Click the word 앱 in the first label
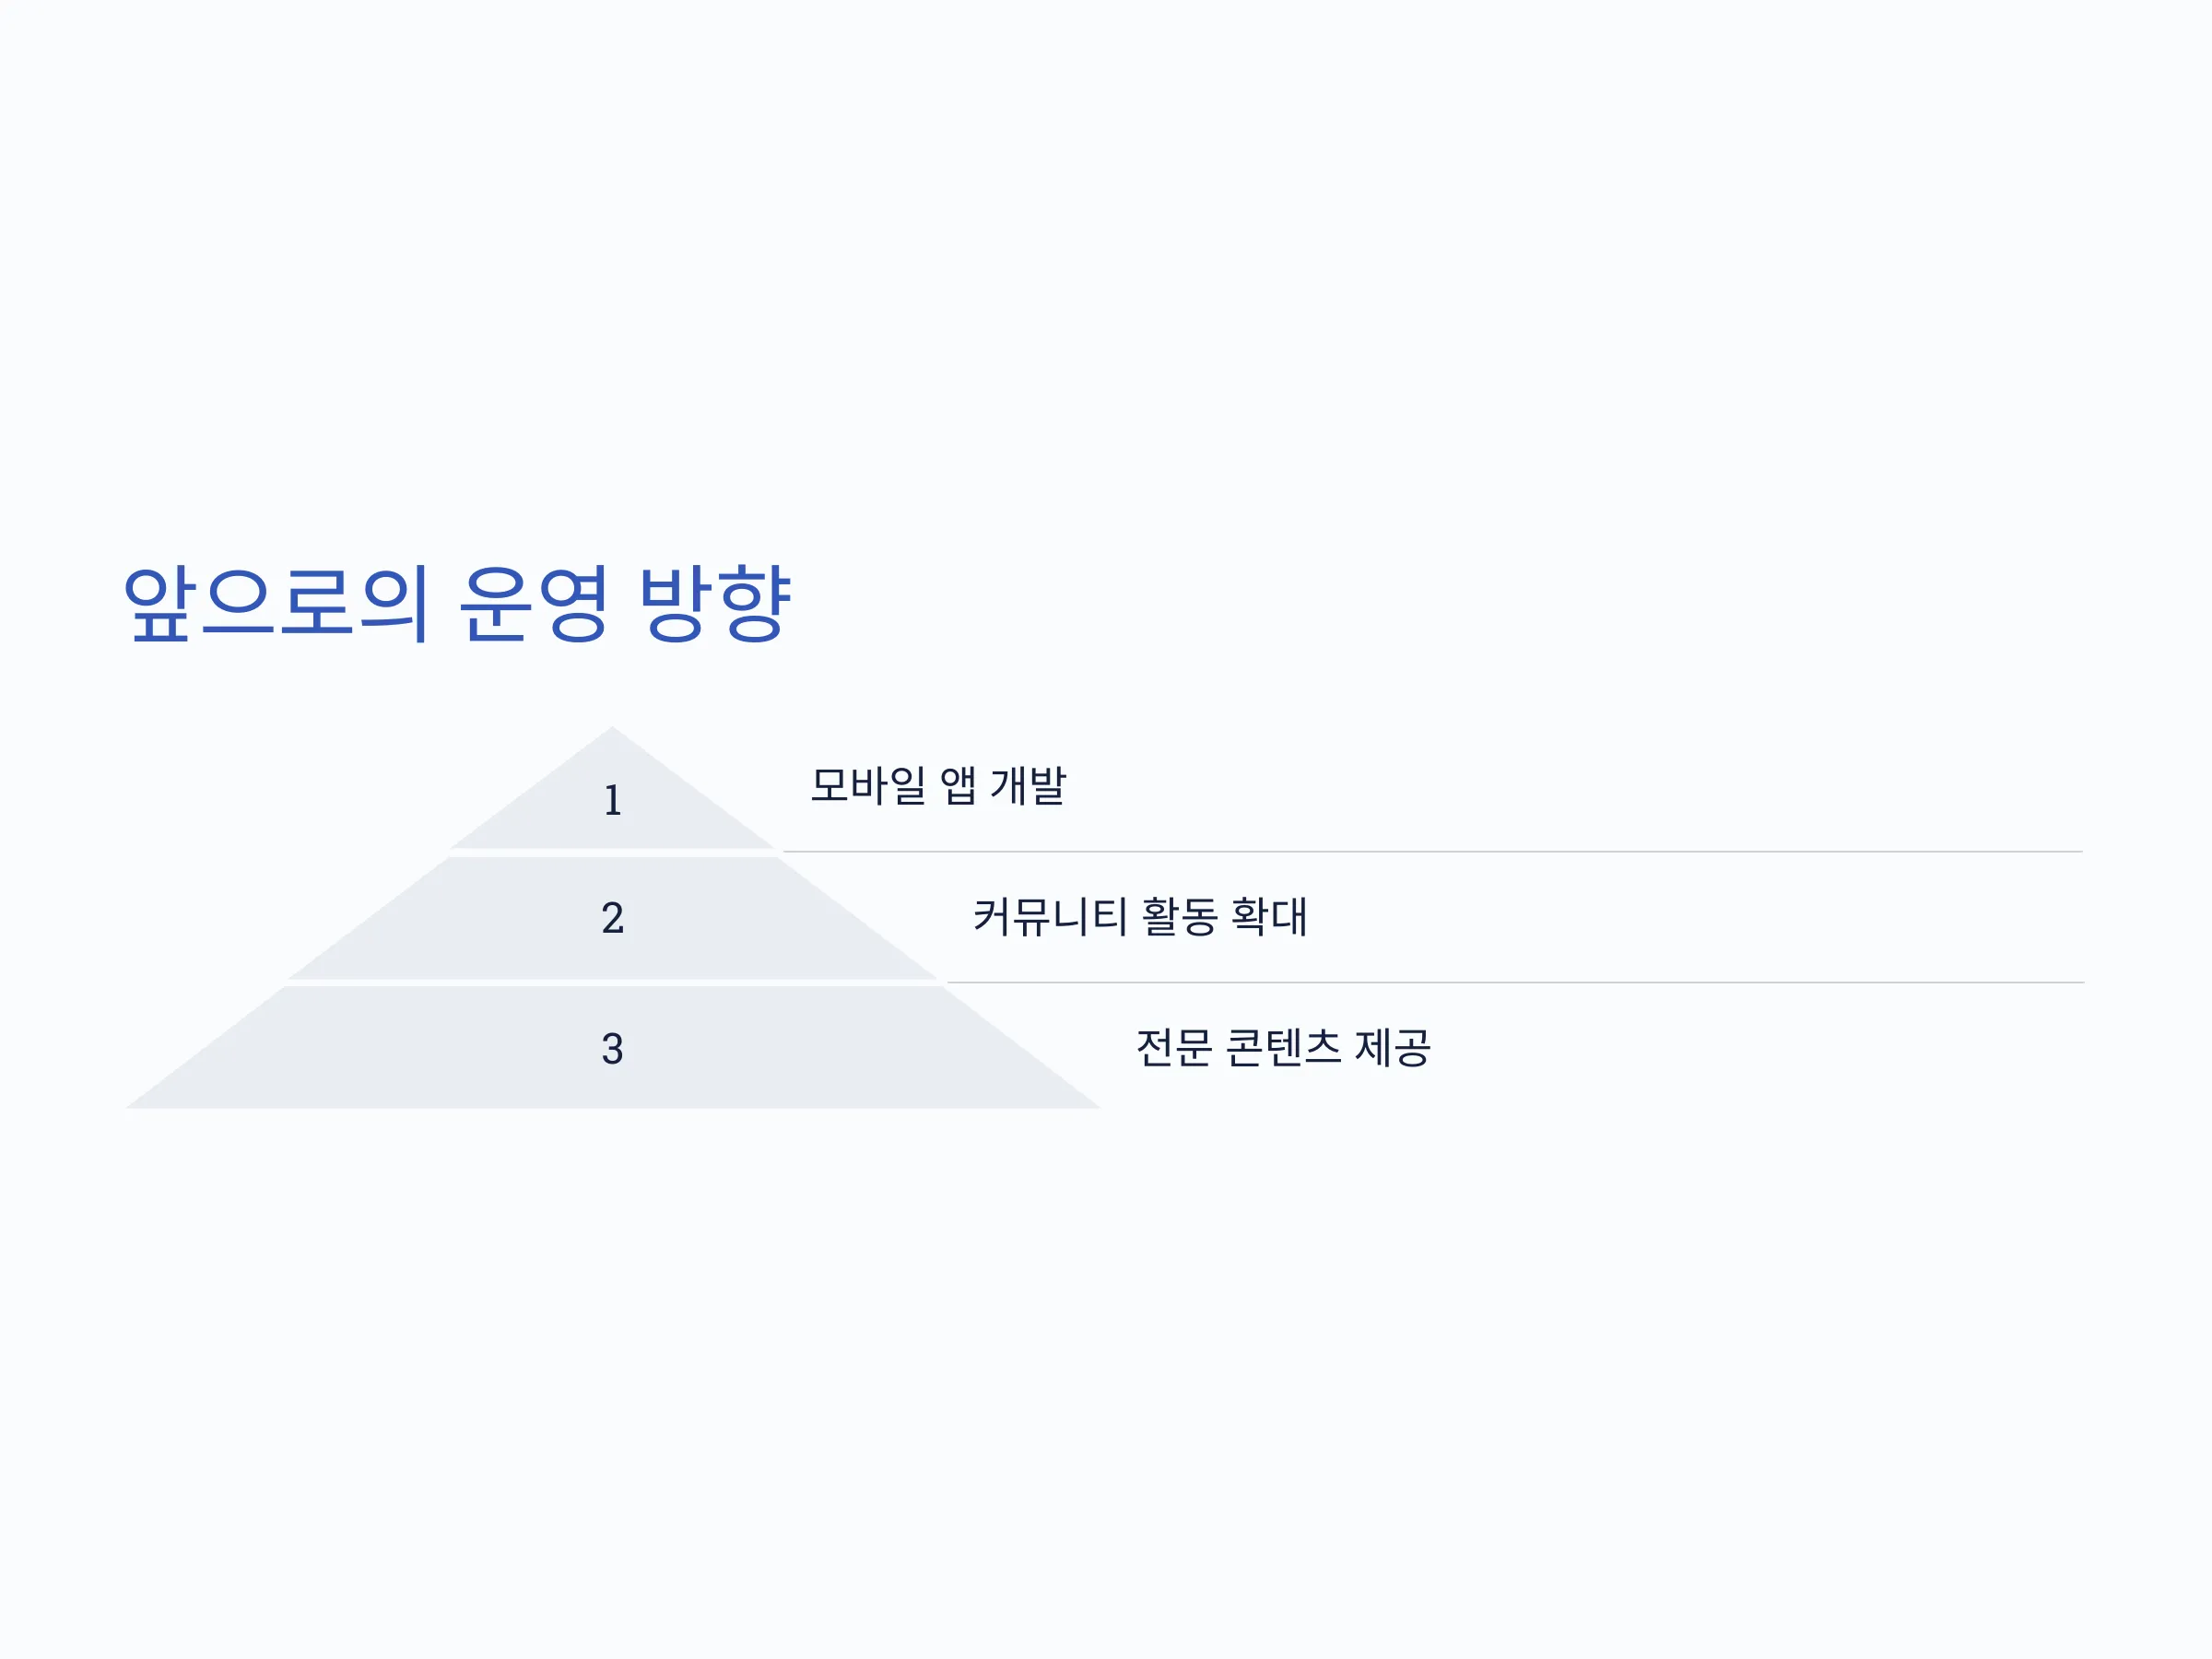This screenshot has width=2212, height=1659. [x=958, y=785]
